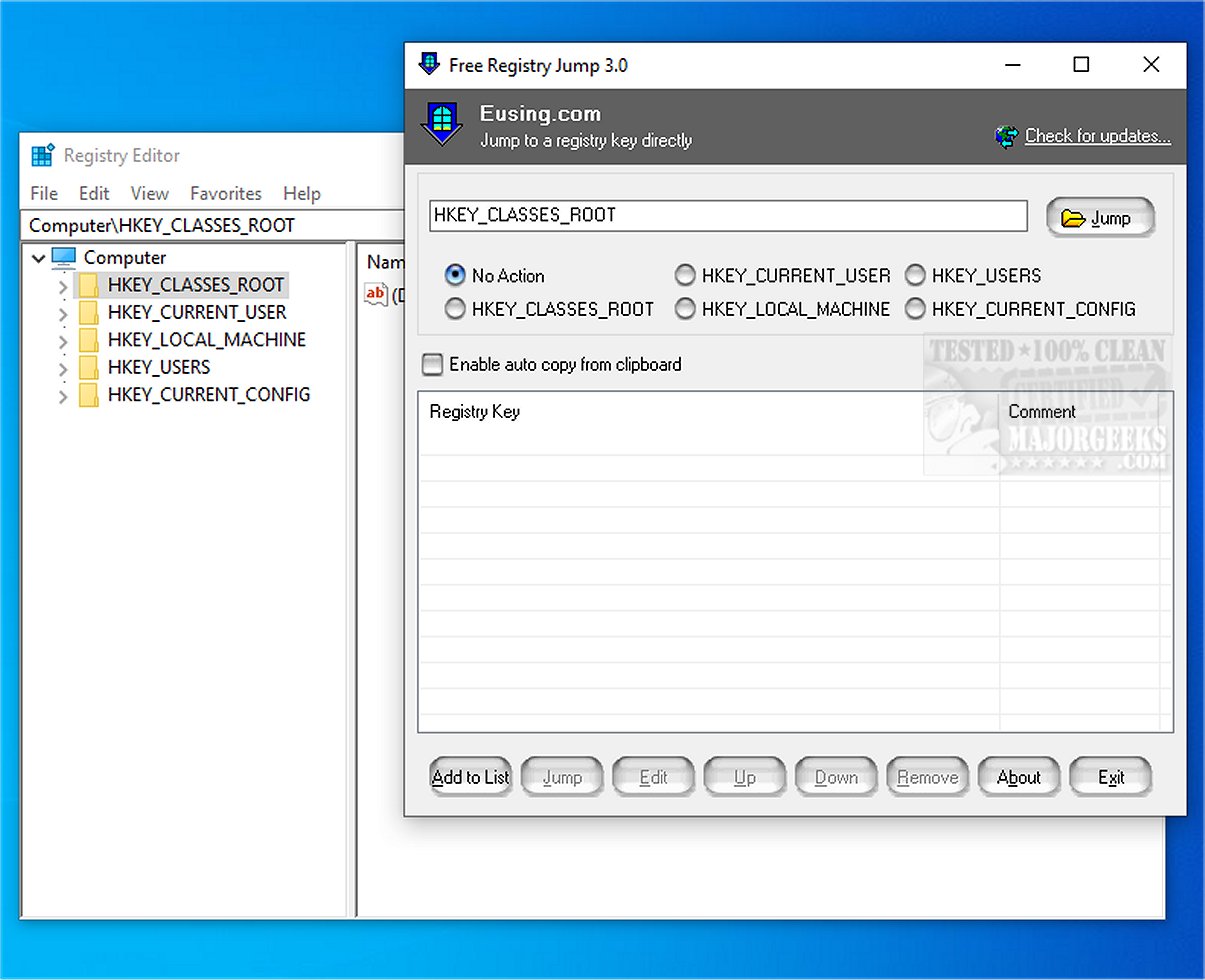Click the HKEY_CLASSES_ROOT folder icon
Screen dimensions: 1205x980
click(x=89, y=284)
